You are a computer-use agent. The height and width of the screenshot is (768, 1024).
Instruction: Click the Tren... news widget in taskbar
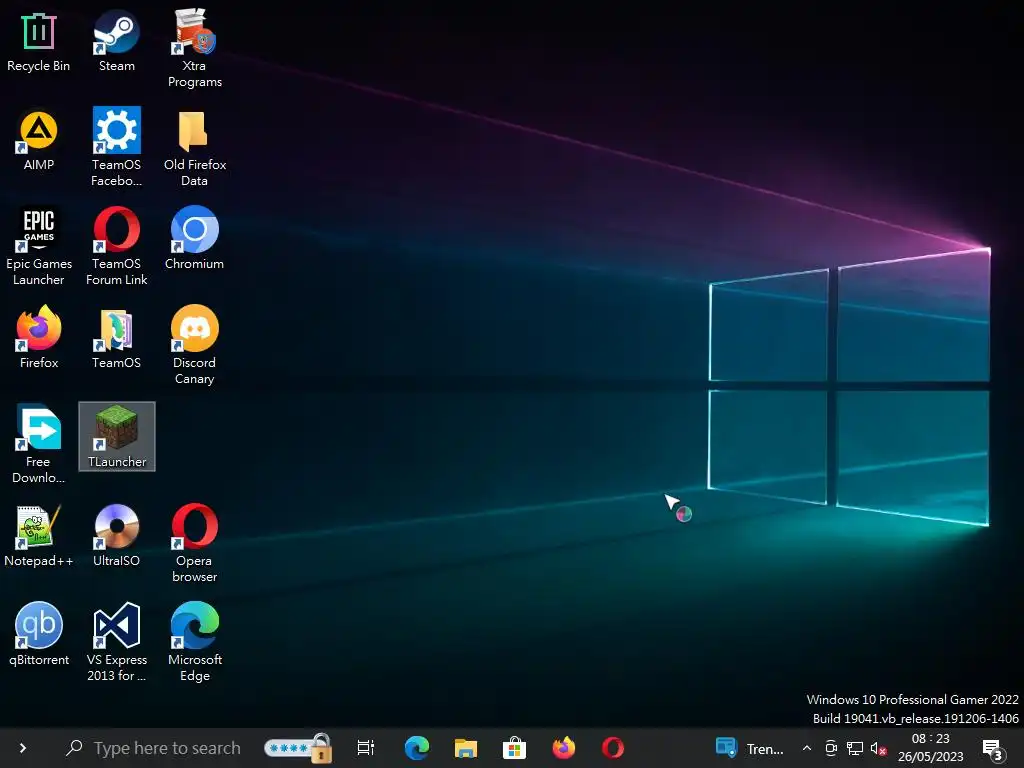coord(750,748)
